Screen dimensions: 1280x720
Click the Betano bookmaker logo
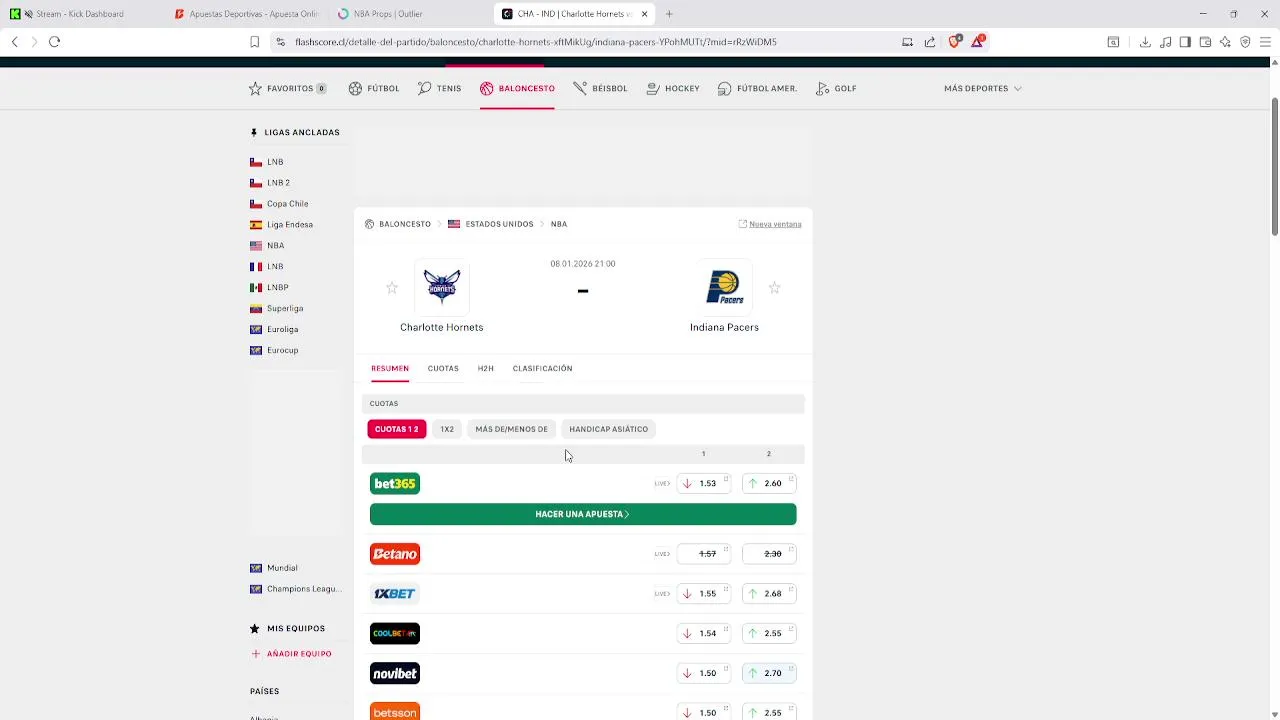click(395, 554)
